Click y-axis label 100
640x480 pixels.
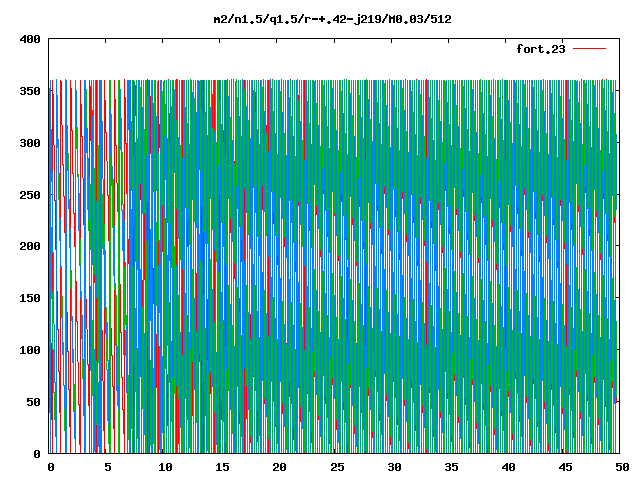(30, 350)
